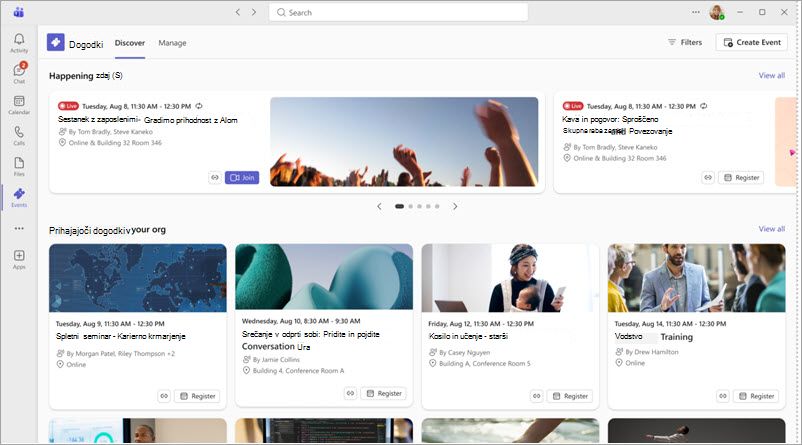Register for Kosilo in učenje event
This screenshot has height=445, width=802.
(x=570, y=396)
